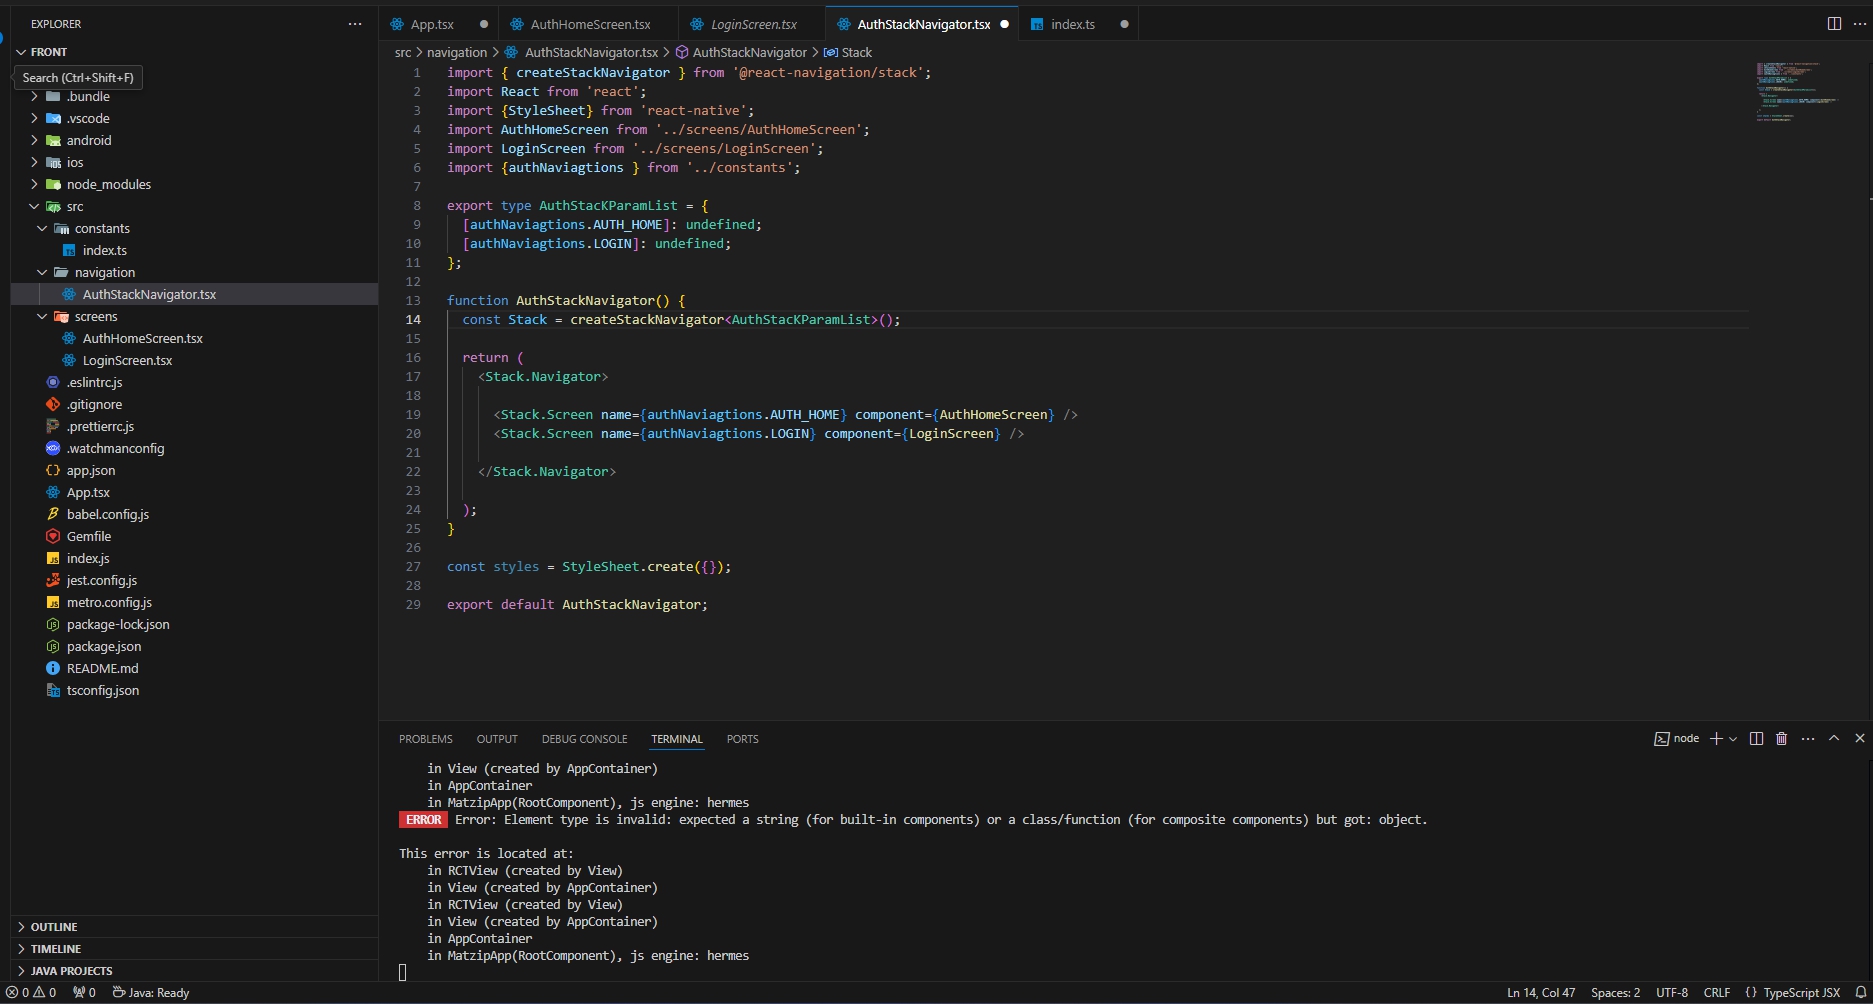
Task: Expand the ios folder
Action: point(75,162)
